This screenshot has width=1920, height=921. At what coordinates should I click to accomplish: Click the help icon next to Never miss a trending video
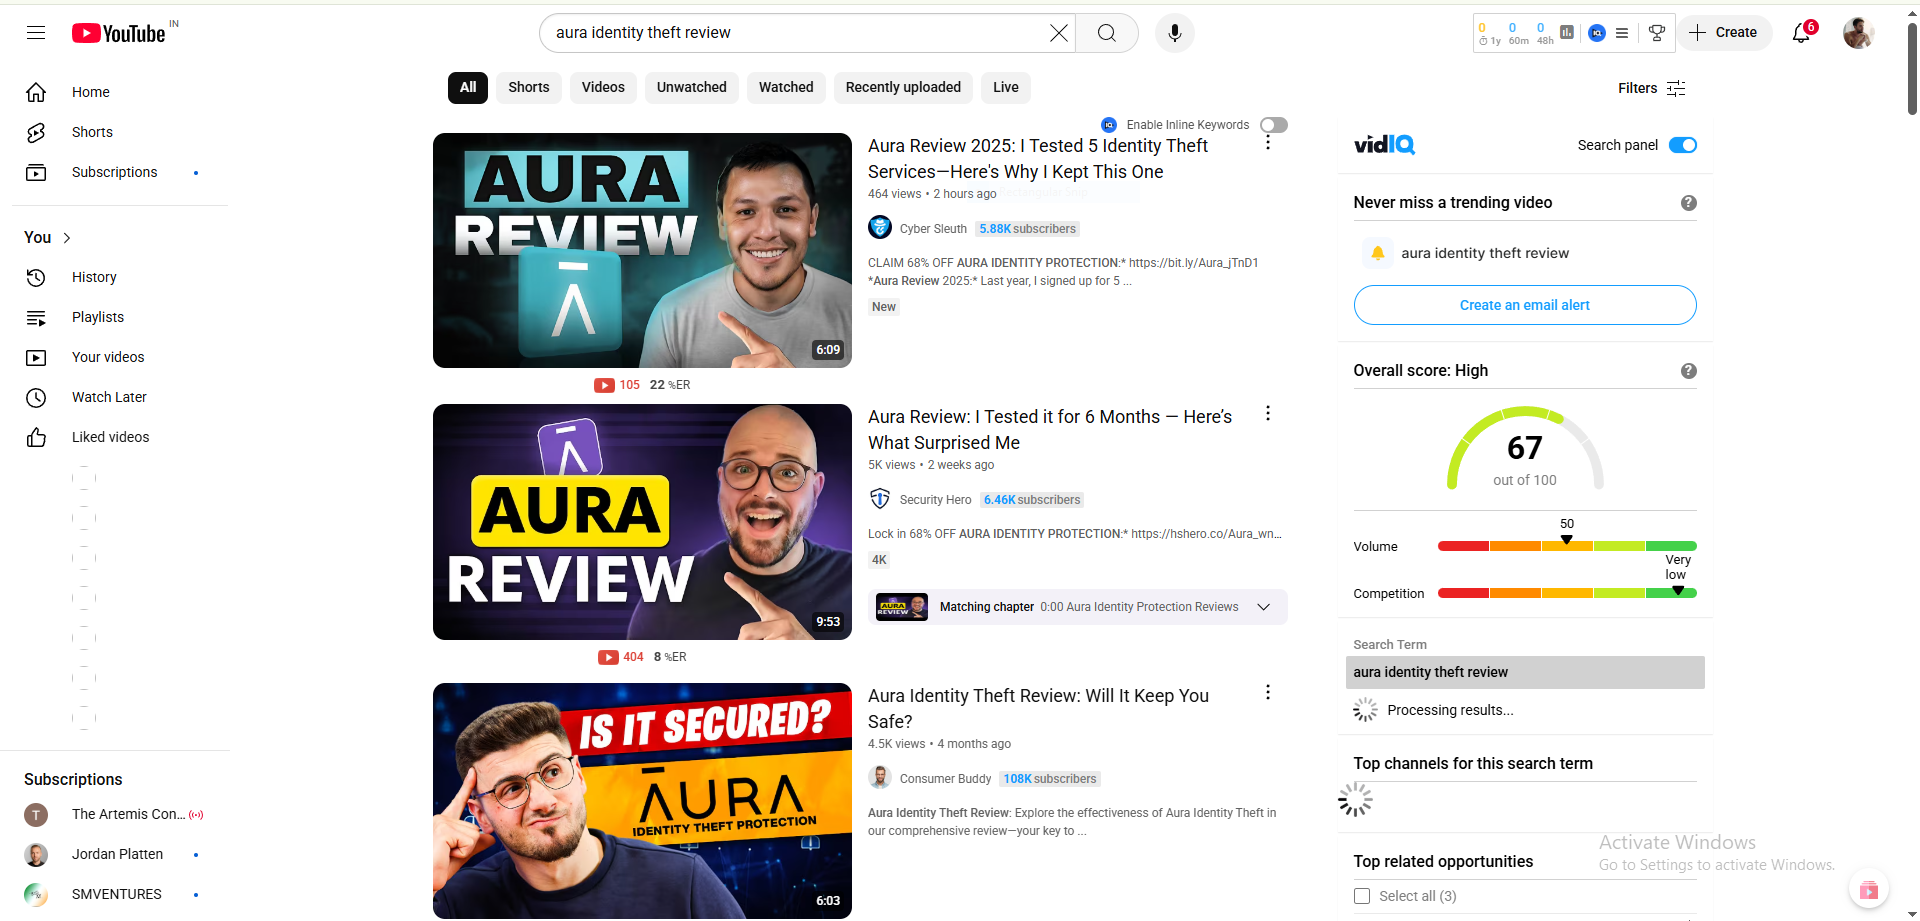[1689, 203]
